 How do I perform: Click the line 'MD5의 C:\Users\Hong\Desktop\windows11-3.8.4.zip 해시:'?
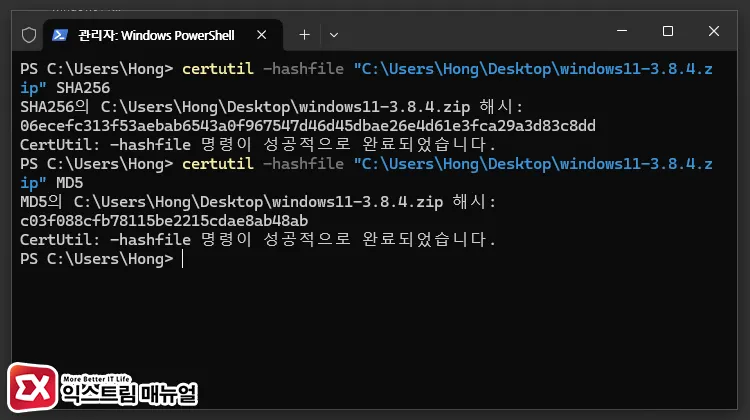(258, 202)
